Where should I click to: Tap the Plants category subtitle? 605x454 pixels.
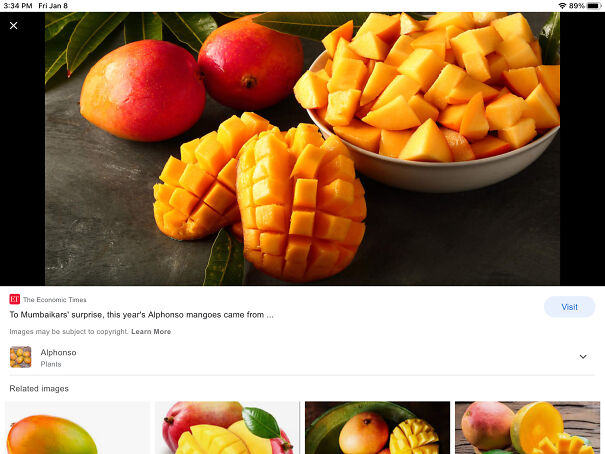(51, 364)
